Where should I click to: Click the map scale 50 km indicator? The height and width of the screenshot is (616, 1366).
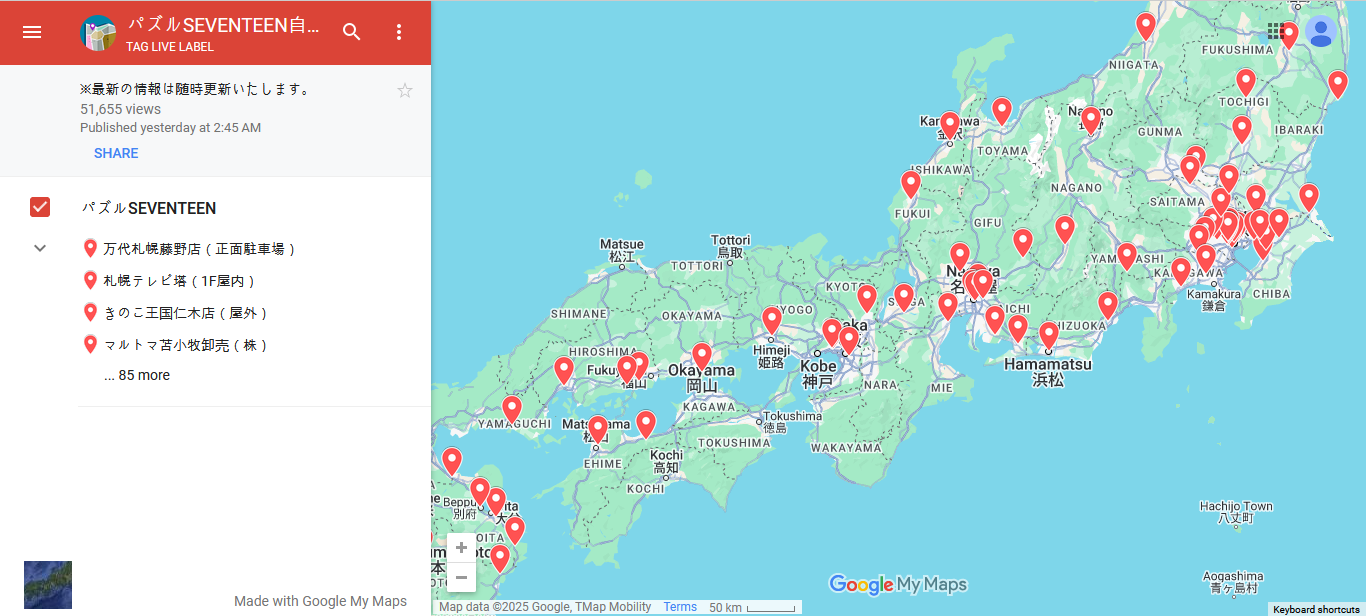click(x=752, y=607)
